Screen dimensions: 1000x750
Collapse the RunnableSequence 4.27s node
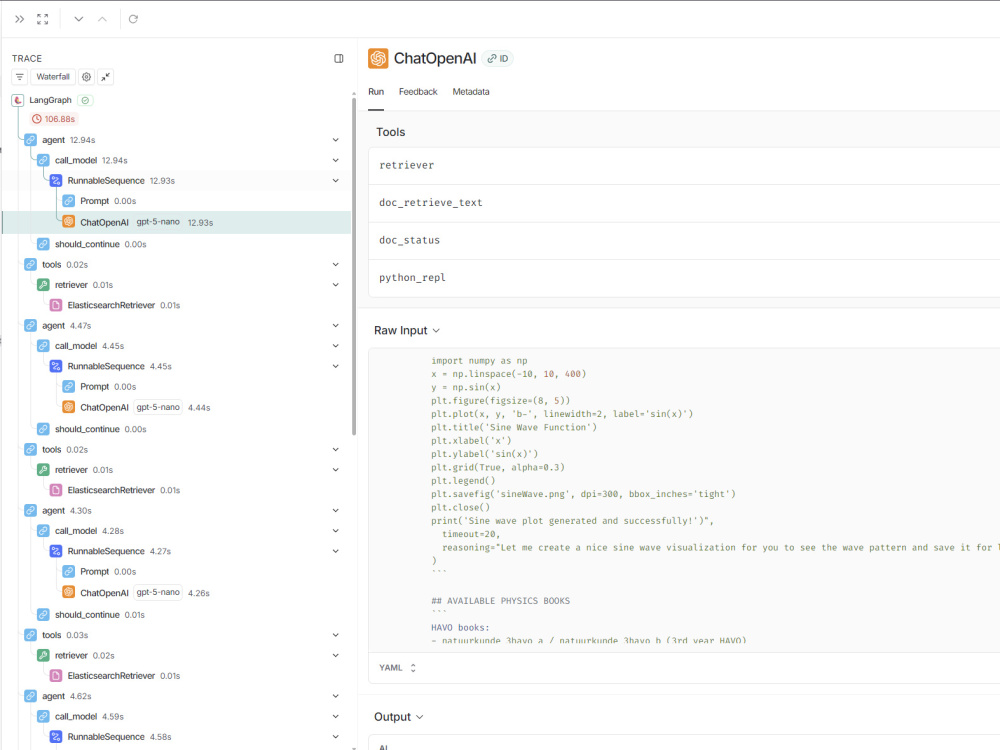(x=335, y=551)
